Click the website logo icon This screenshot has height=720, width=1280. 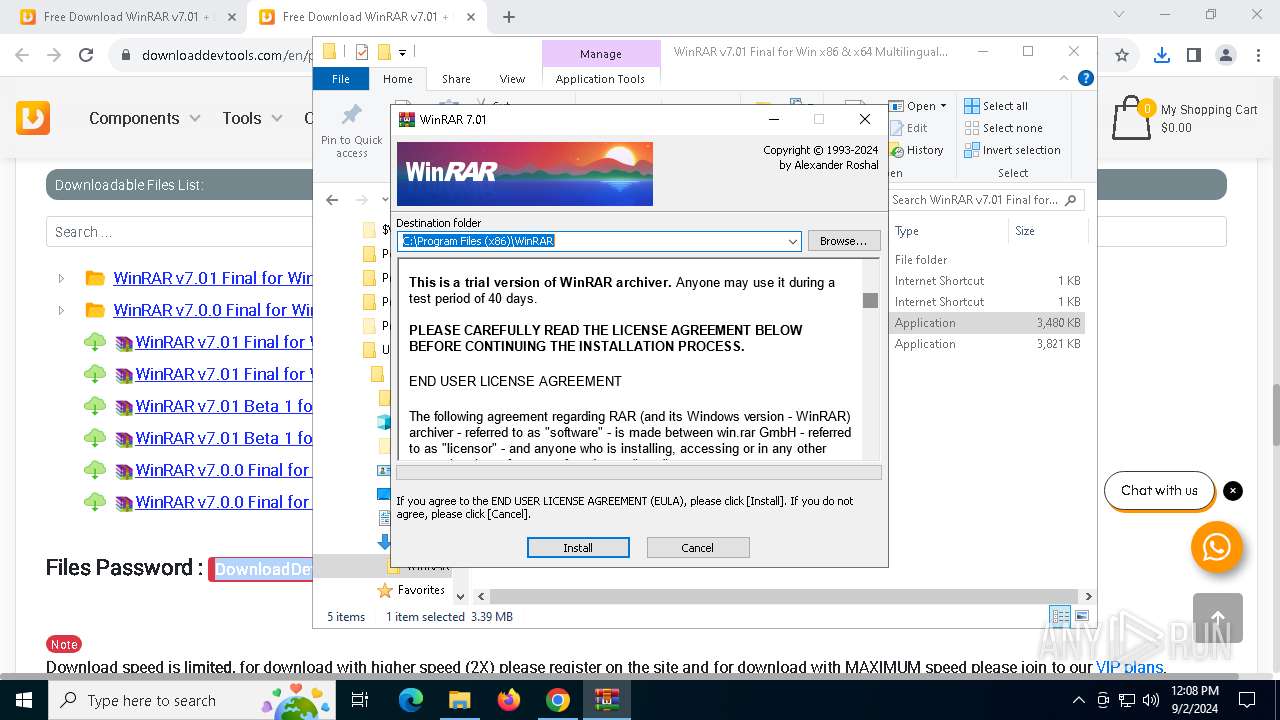click(33, 118)
